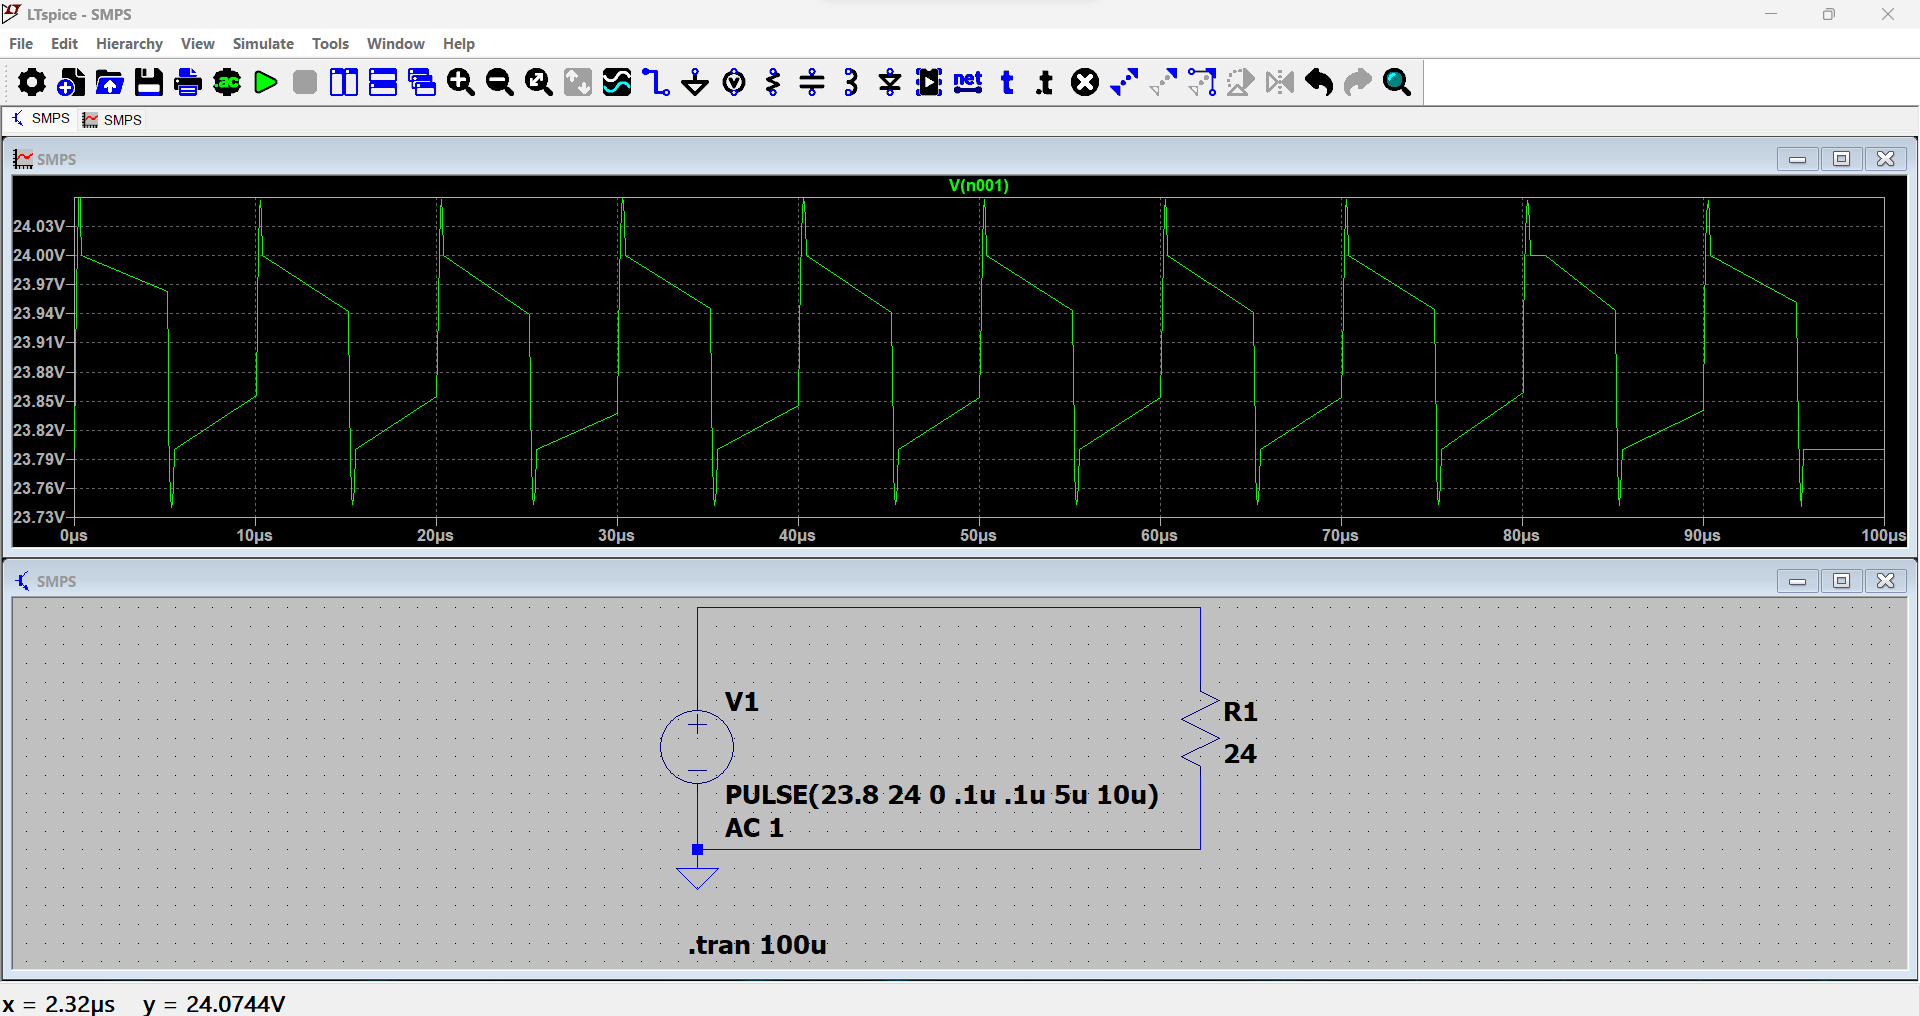Open the pick visible traces icon
This screenshot has height=1016, width=1920.
click(617, 82)
